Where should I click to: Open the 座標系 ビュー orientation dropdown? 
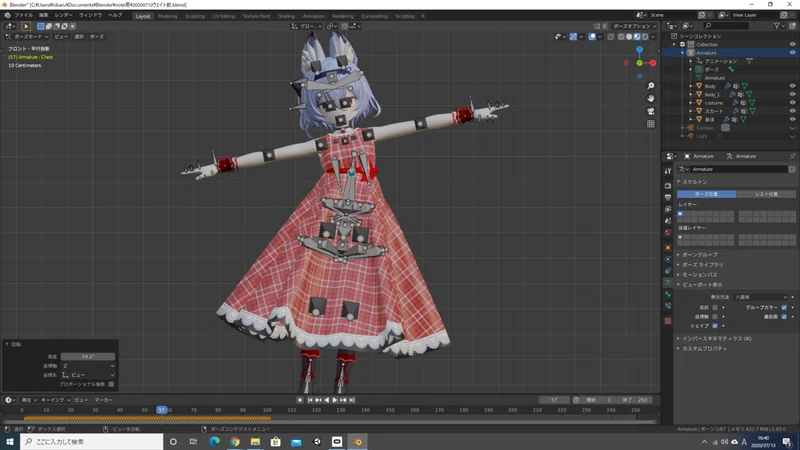88,375
